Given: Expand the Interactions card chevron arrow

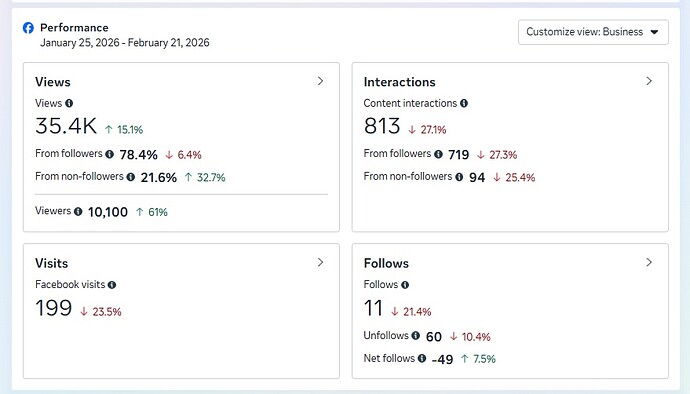Looking at the screenshot, I should (x=649, y=81).
